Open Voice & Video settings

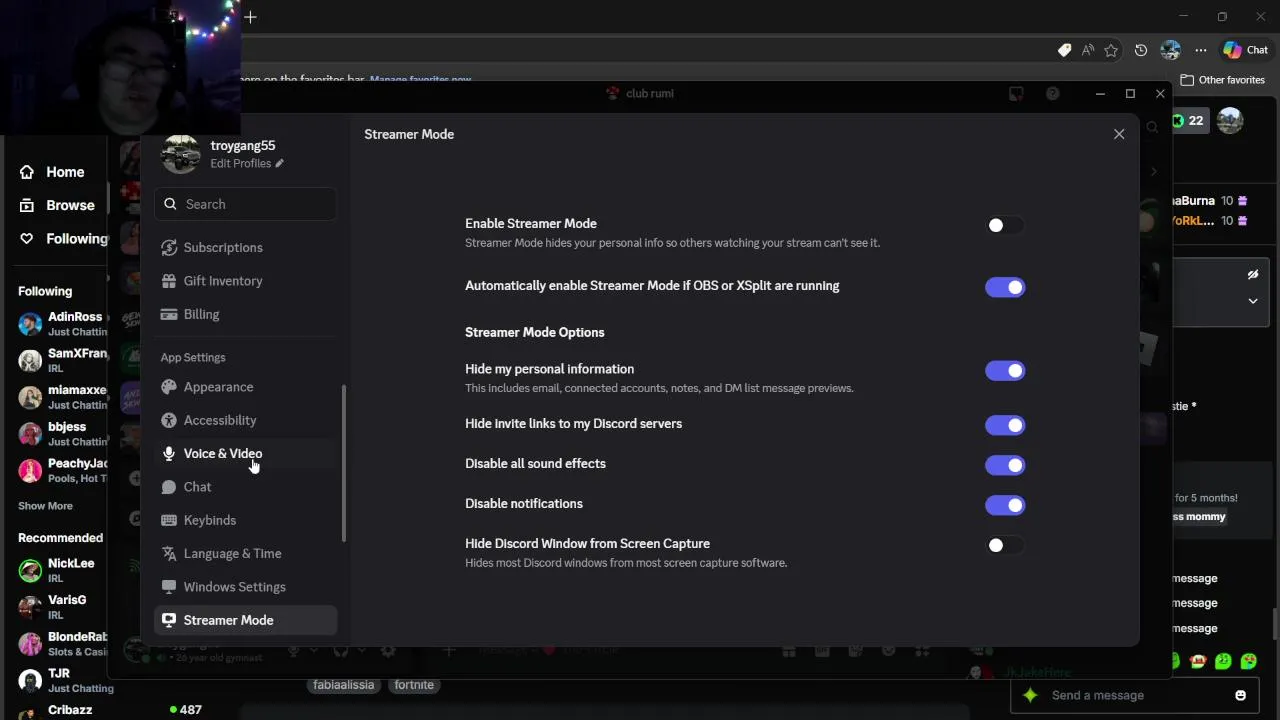point(246,453)
